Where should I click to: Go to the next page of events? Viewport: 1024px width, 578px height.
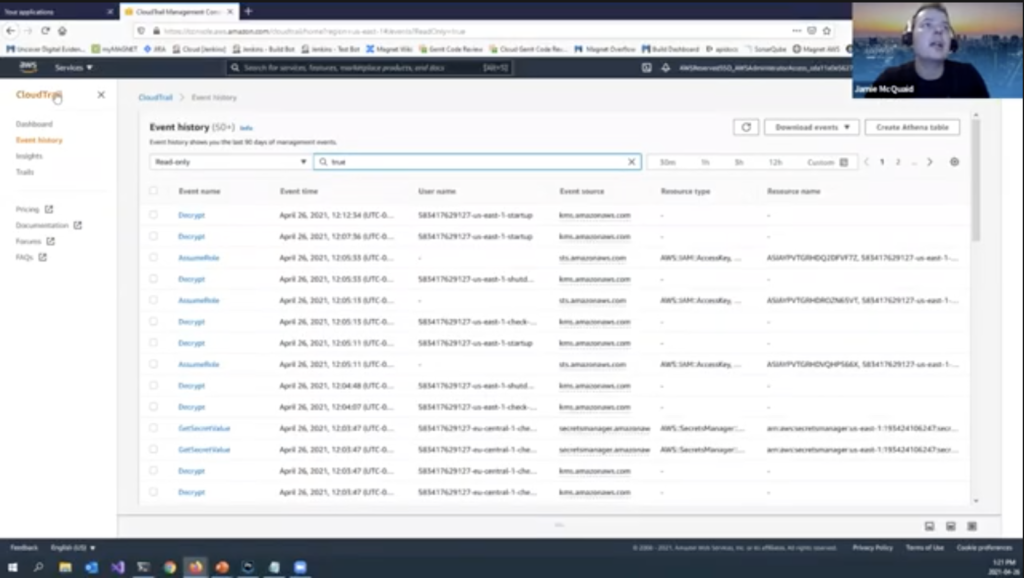tap(929, 162)
